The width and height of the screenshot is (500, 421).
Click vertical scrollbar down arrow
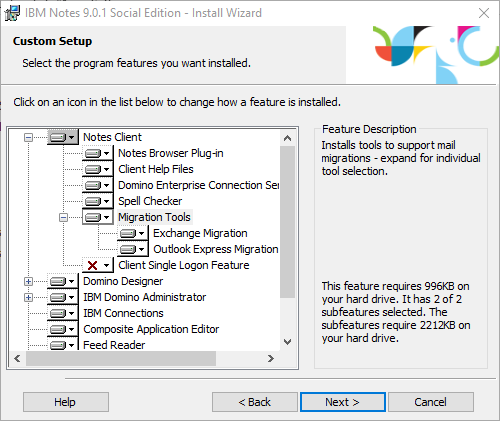[x=288, y=342]
